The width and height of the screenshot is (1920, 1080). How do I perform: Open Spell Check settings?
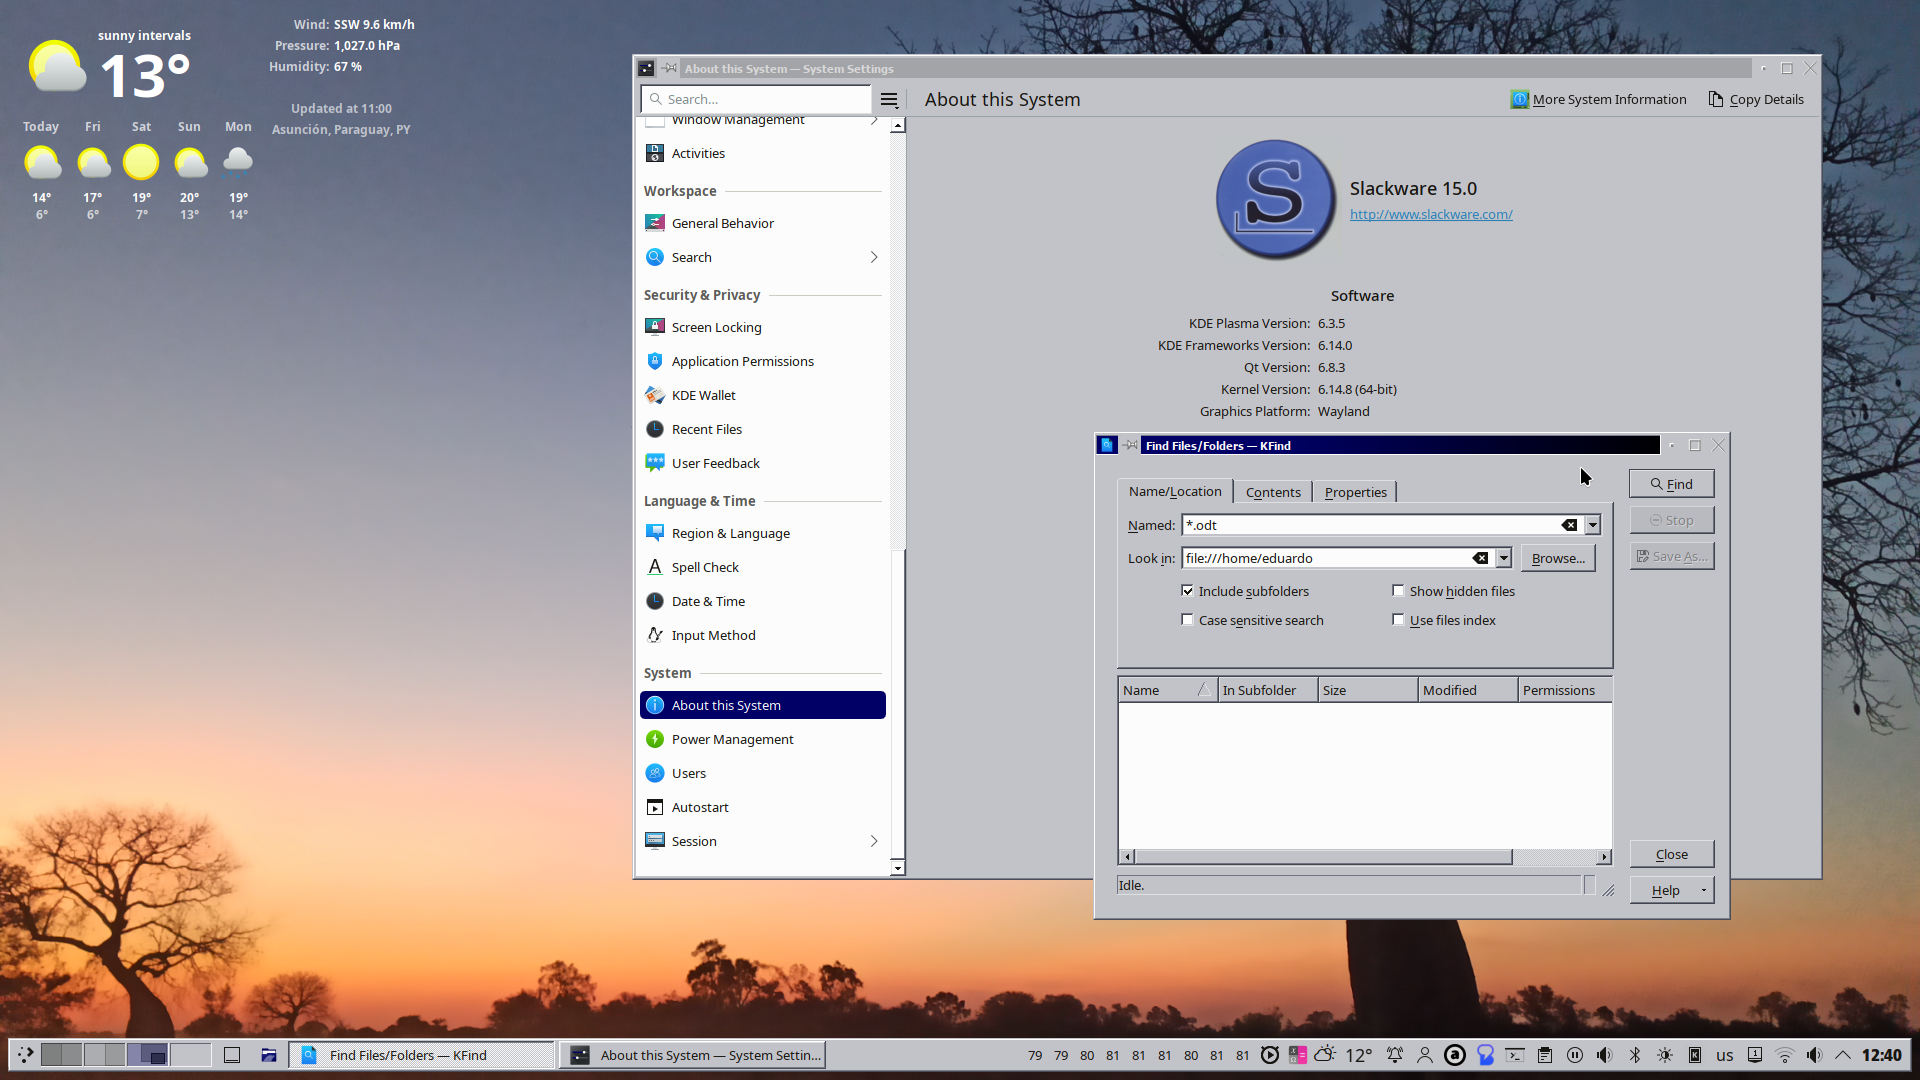(x=762, y=567)
